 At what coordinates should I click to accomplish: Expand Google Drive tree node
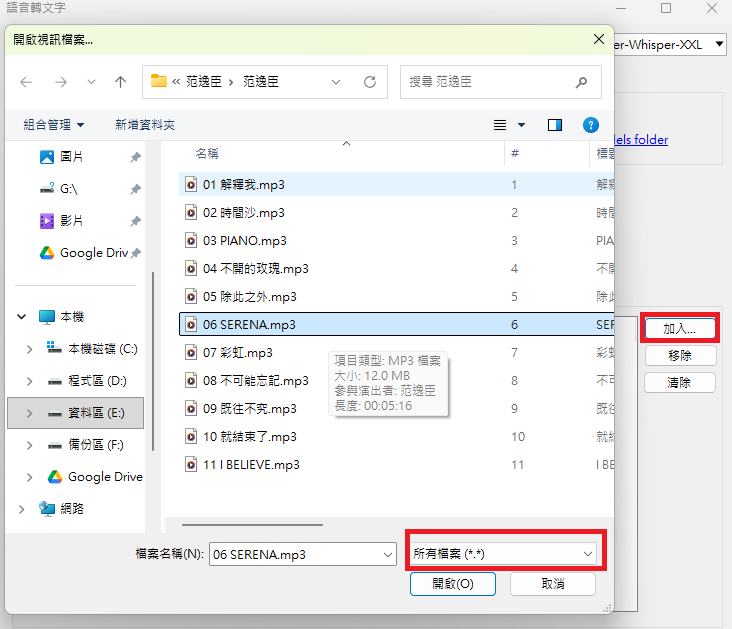29,477
